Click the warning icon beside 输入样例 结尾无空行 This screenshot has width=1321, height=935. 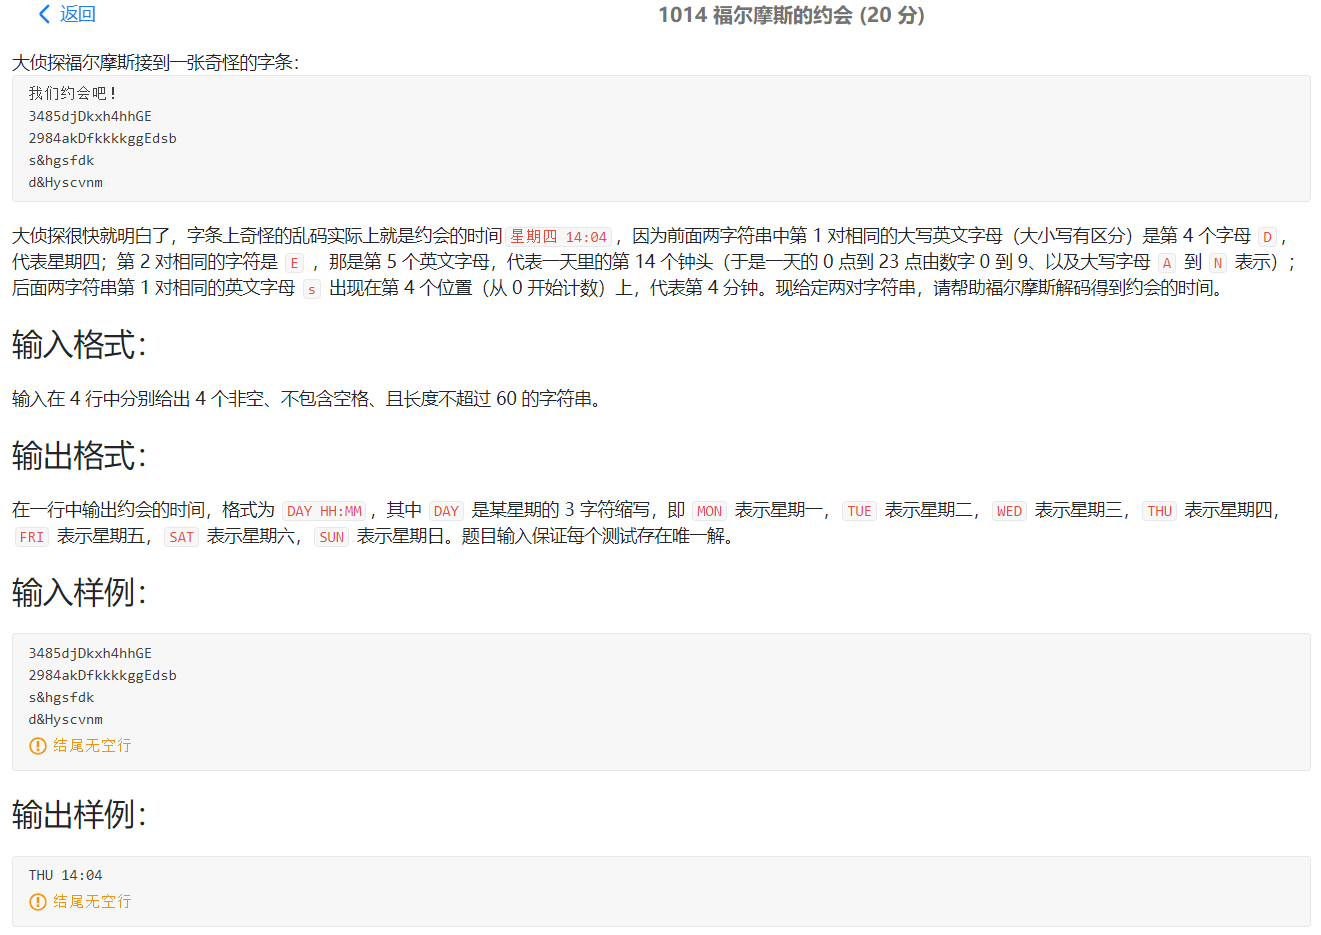[38, 745]
